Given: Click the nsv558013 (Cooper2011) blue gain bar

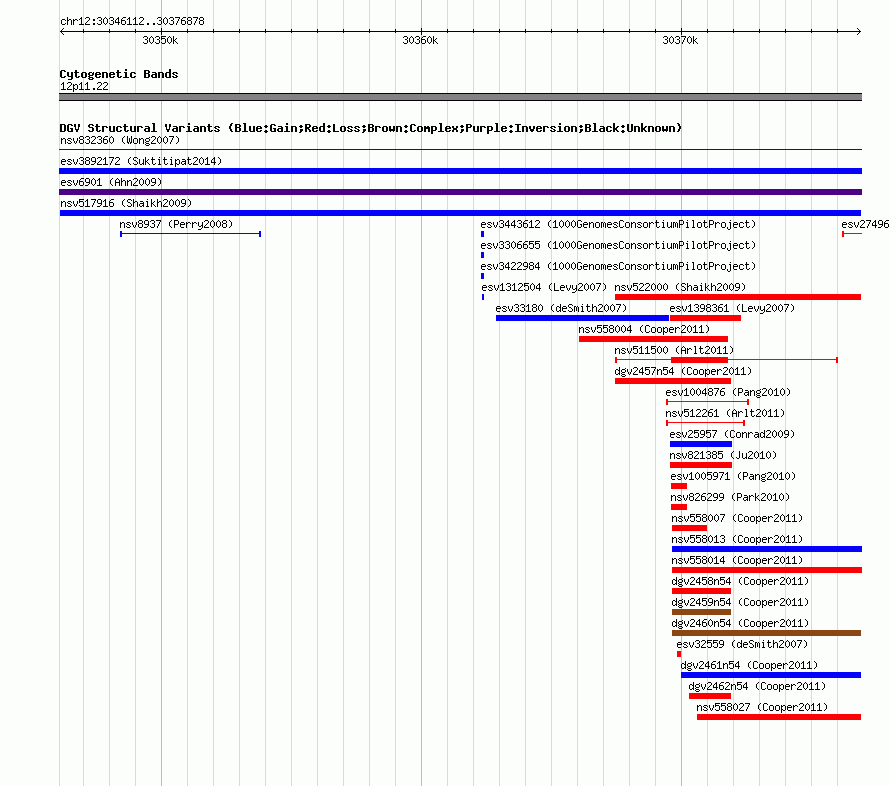Looking at the screenshot, I should tap(767, 549).
